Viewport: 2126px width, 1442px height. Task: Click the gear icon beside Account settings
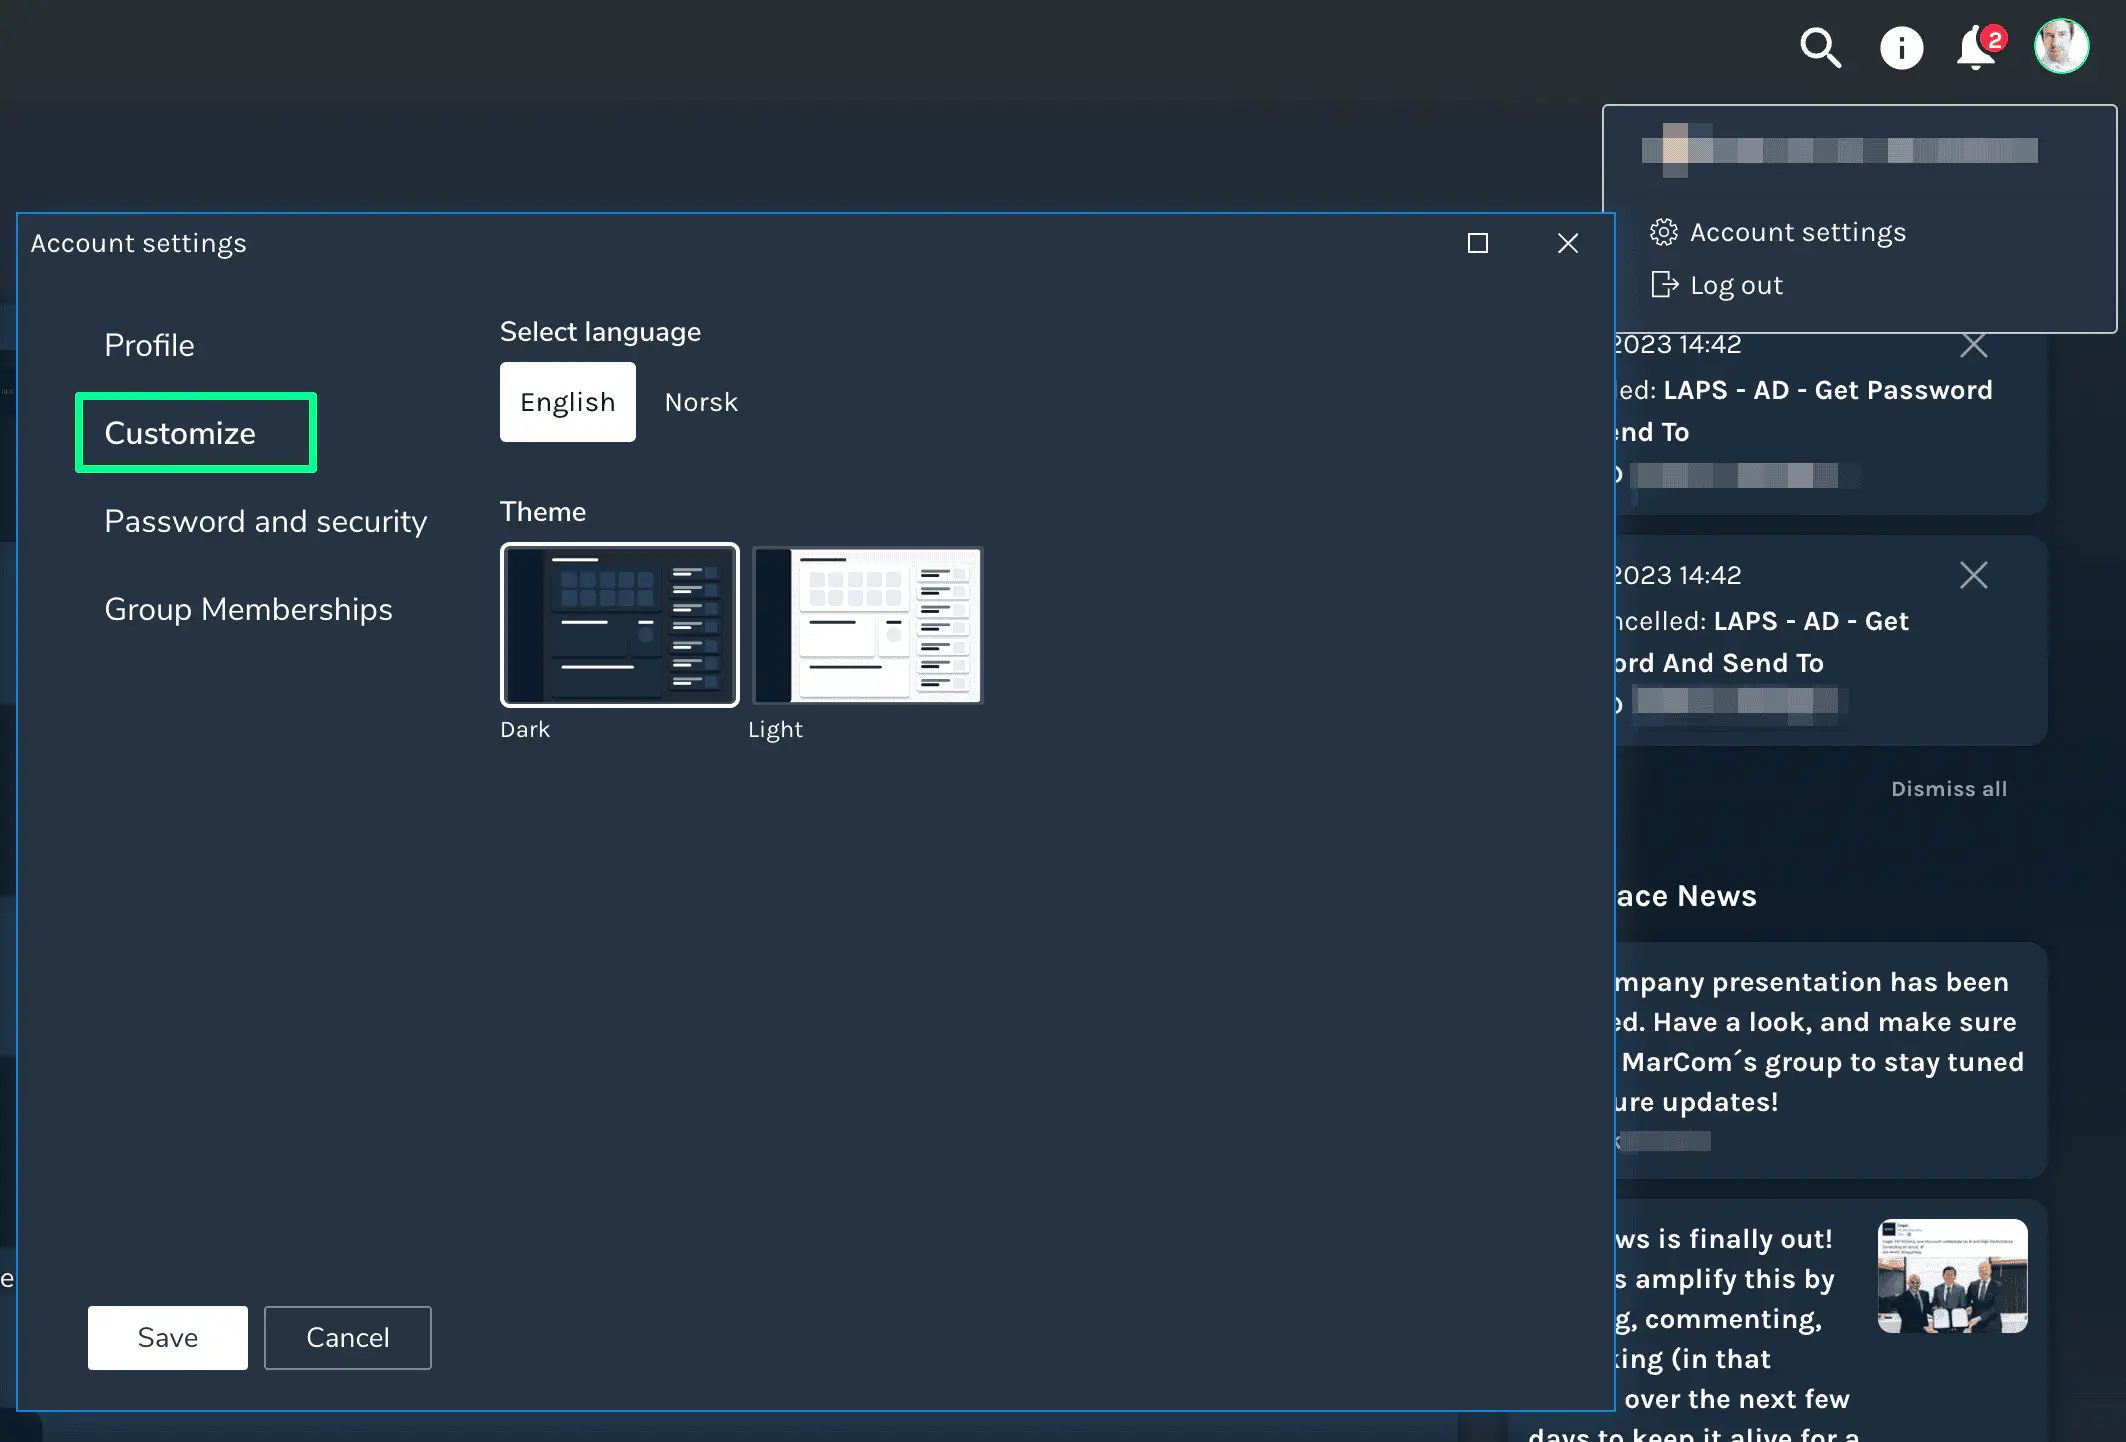1663,232
